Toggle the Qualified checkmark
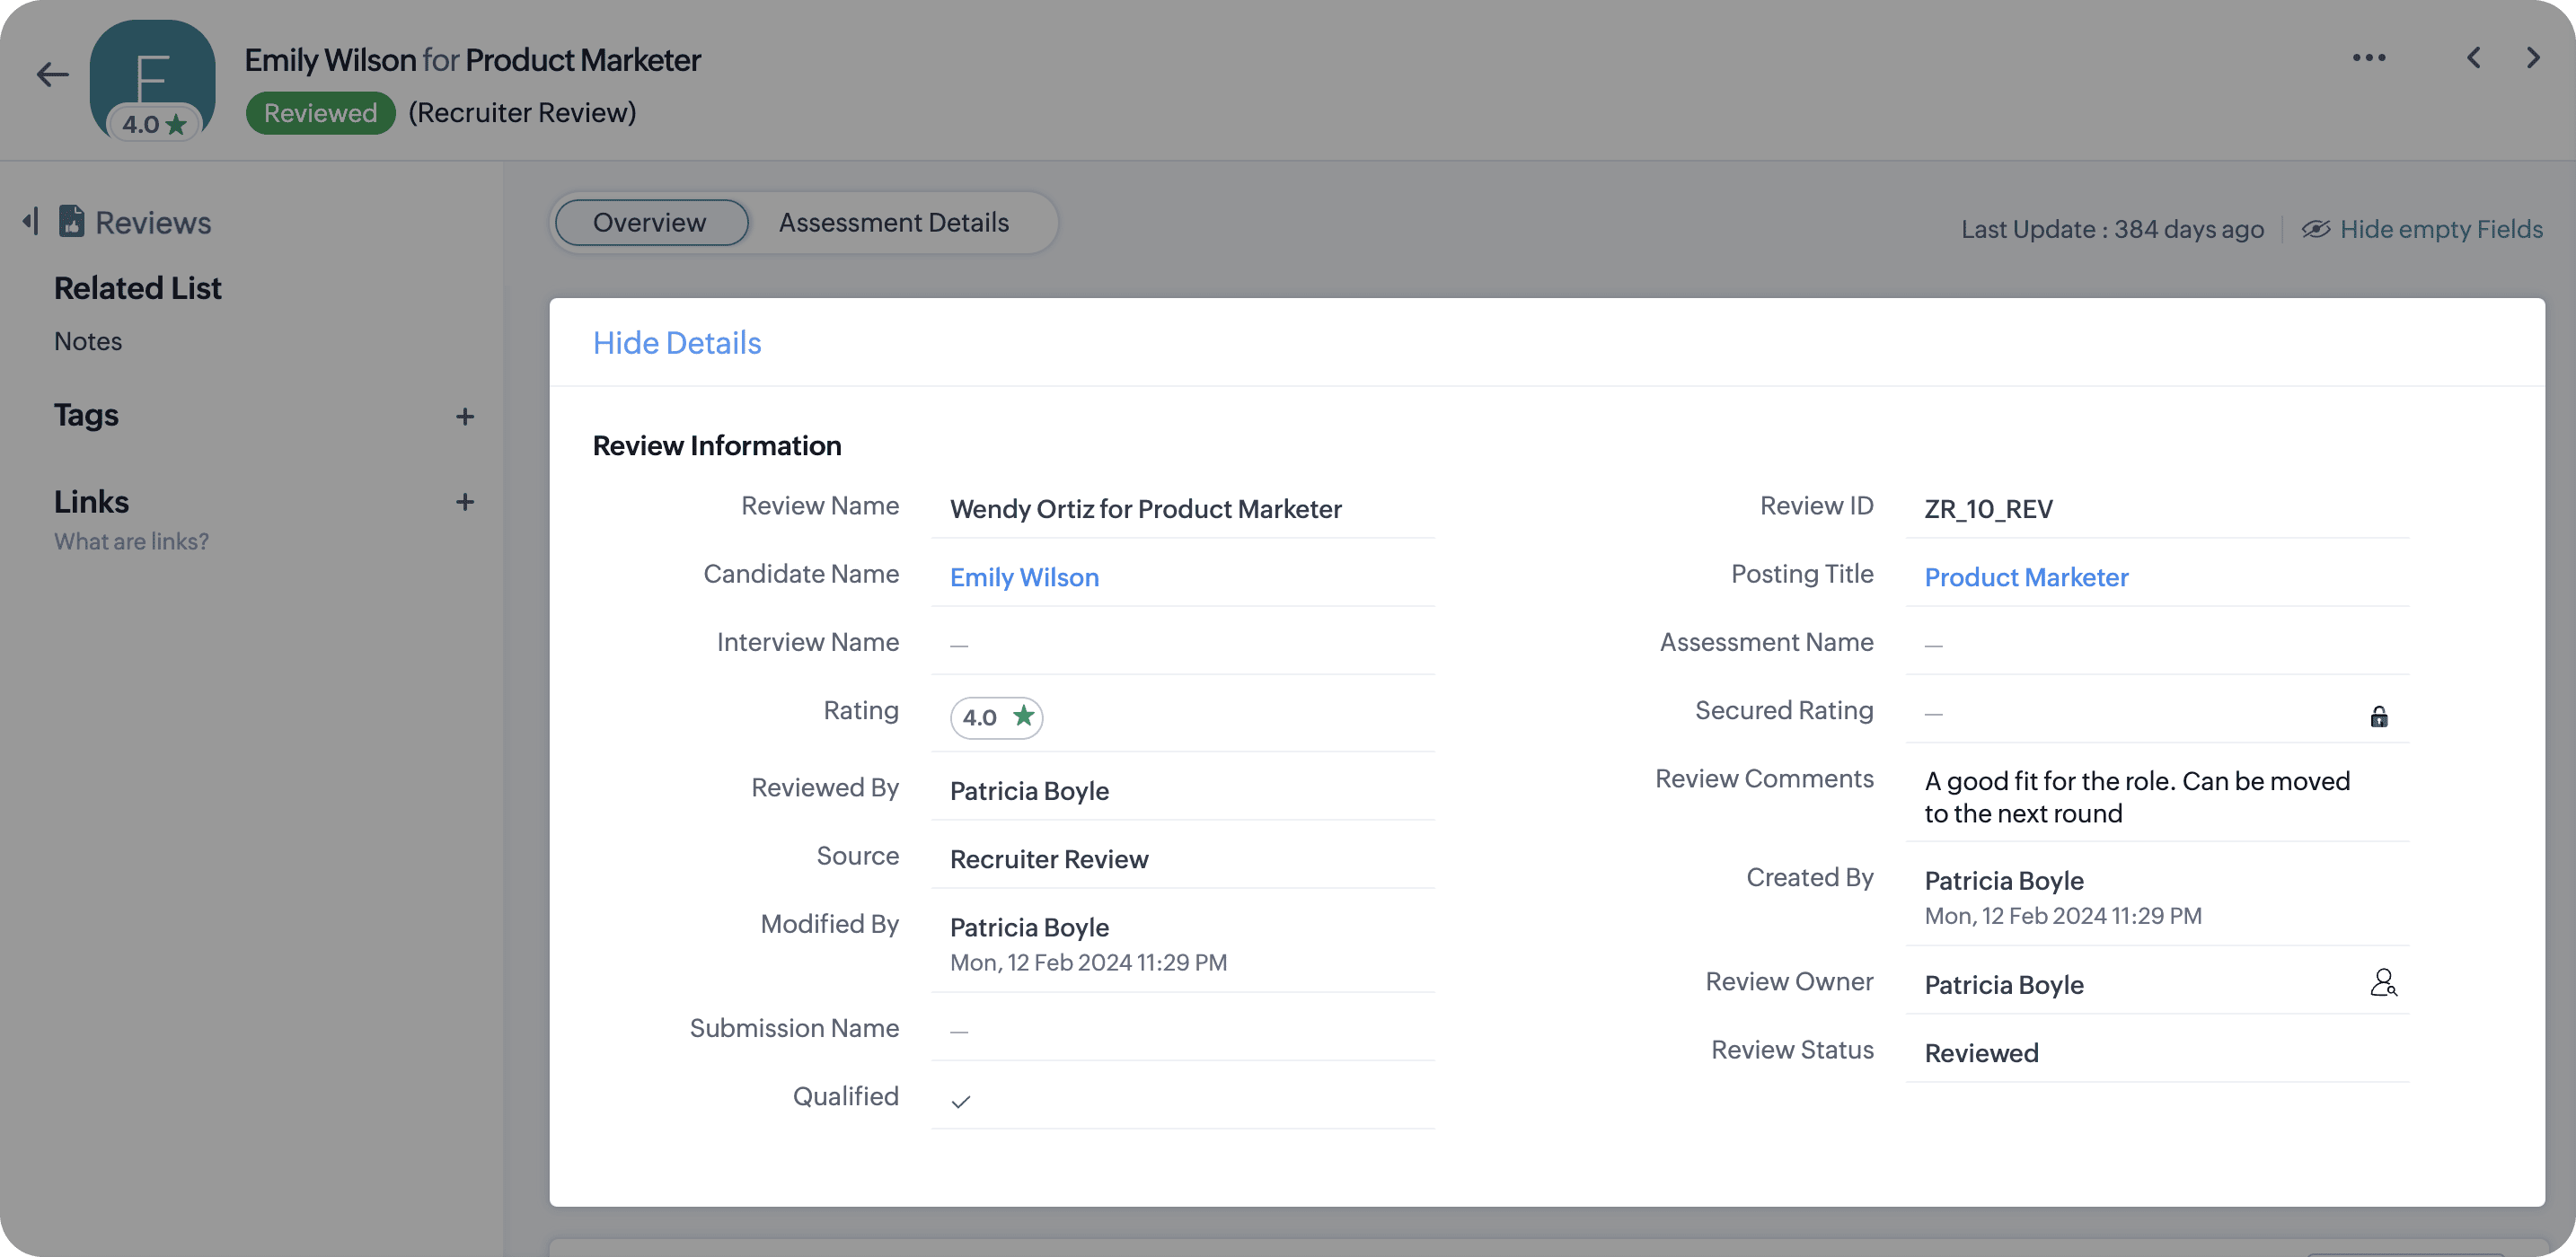The width and height of the screenshot is (2576, 1257). click(961, 1101)
